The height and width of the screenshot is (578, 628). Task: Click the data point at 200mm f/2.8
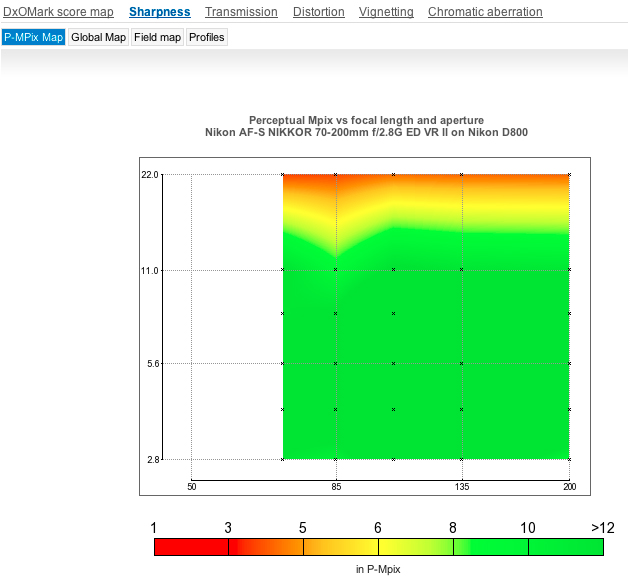coord(570,459)
